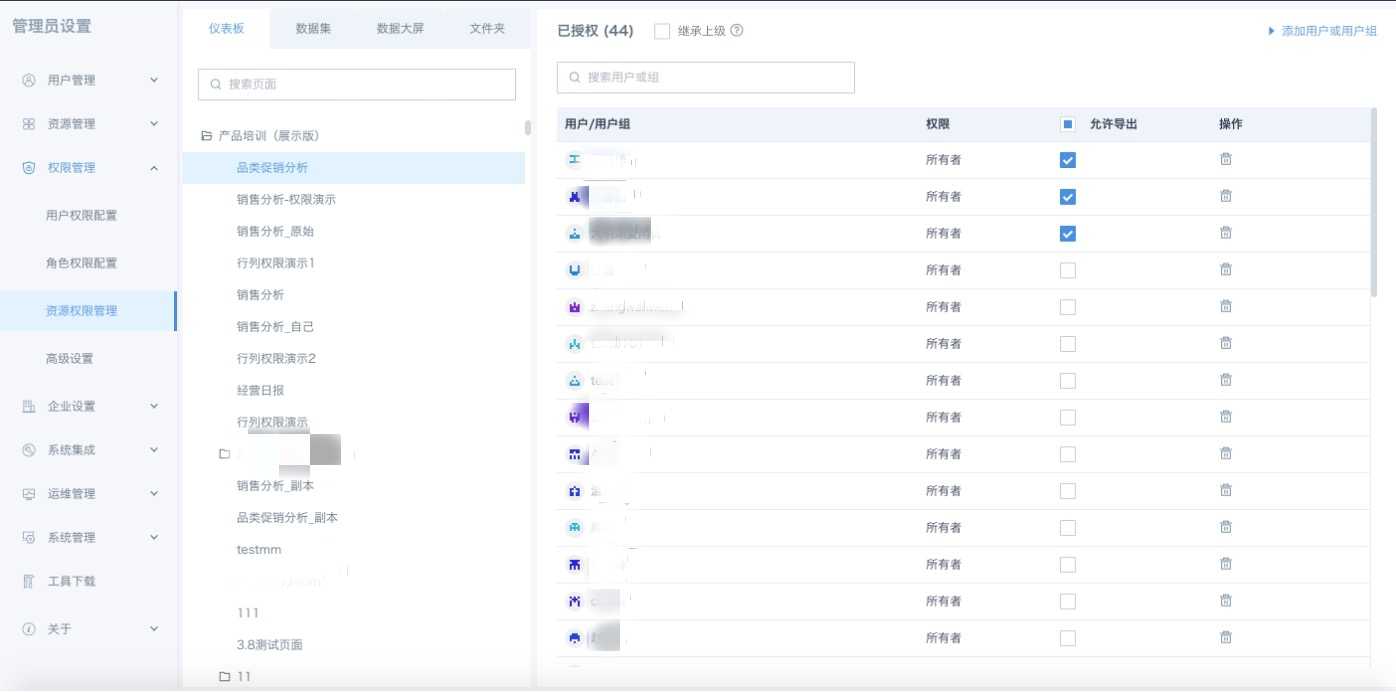
Task: Open 用户权限配置 in the sidebar
Action: (81, 215)
